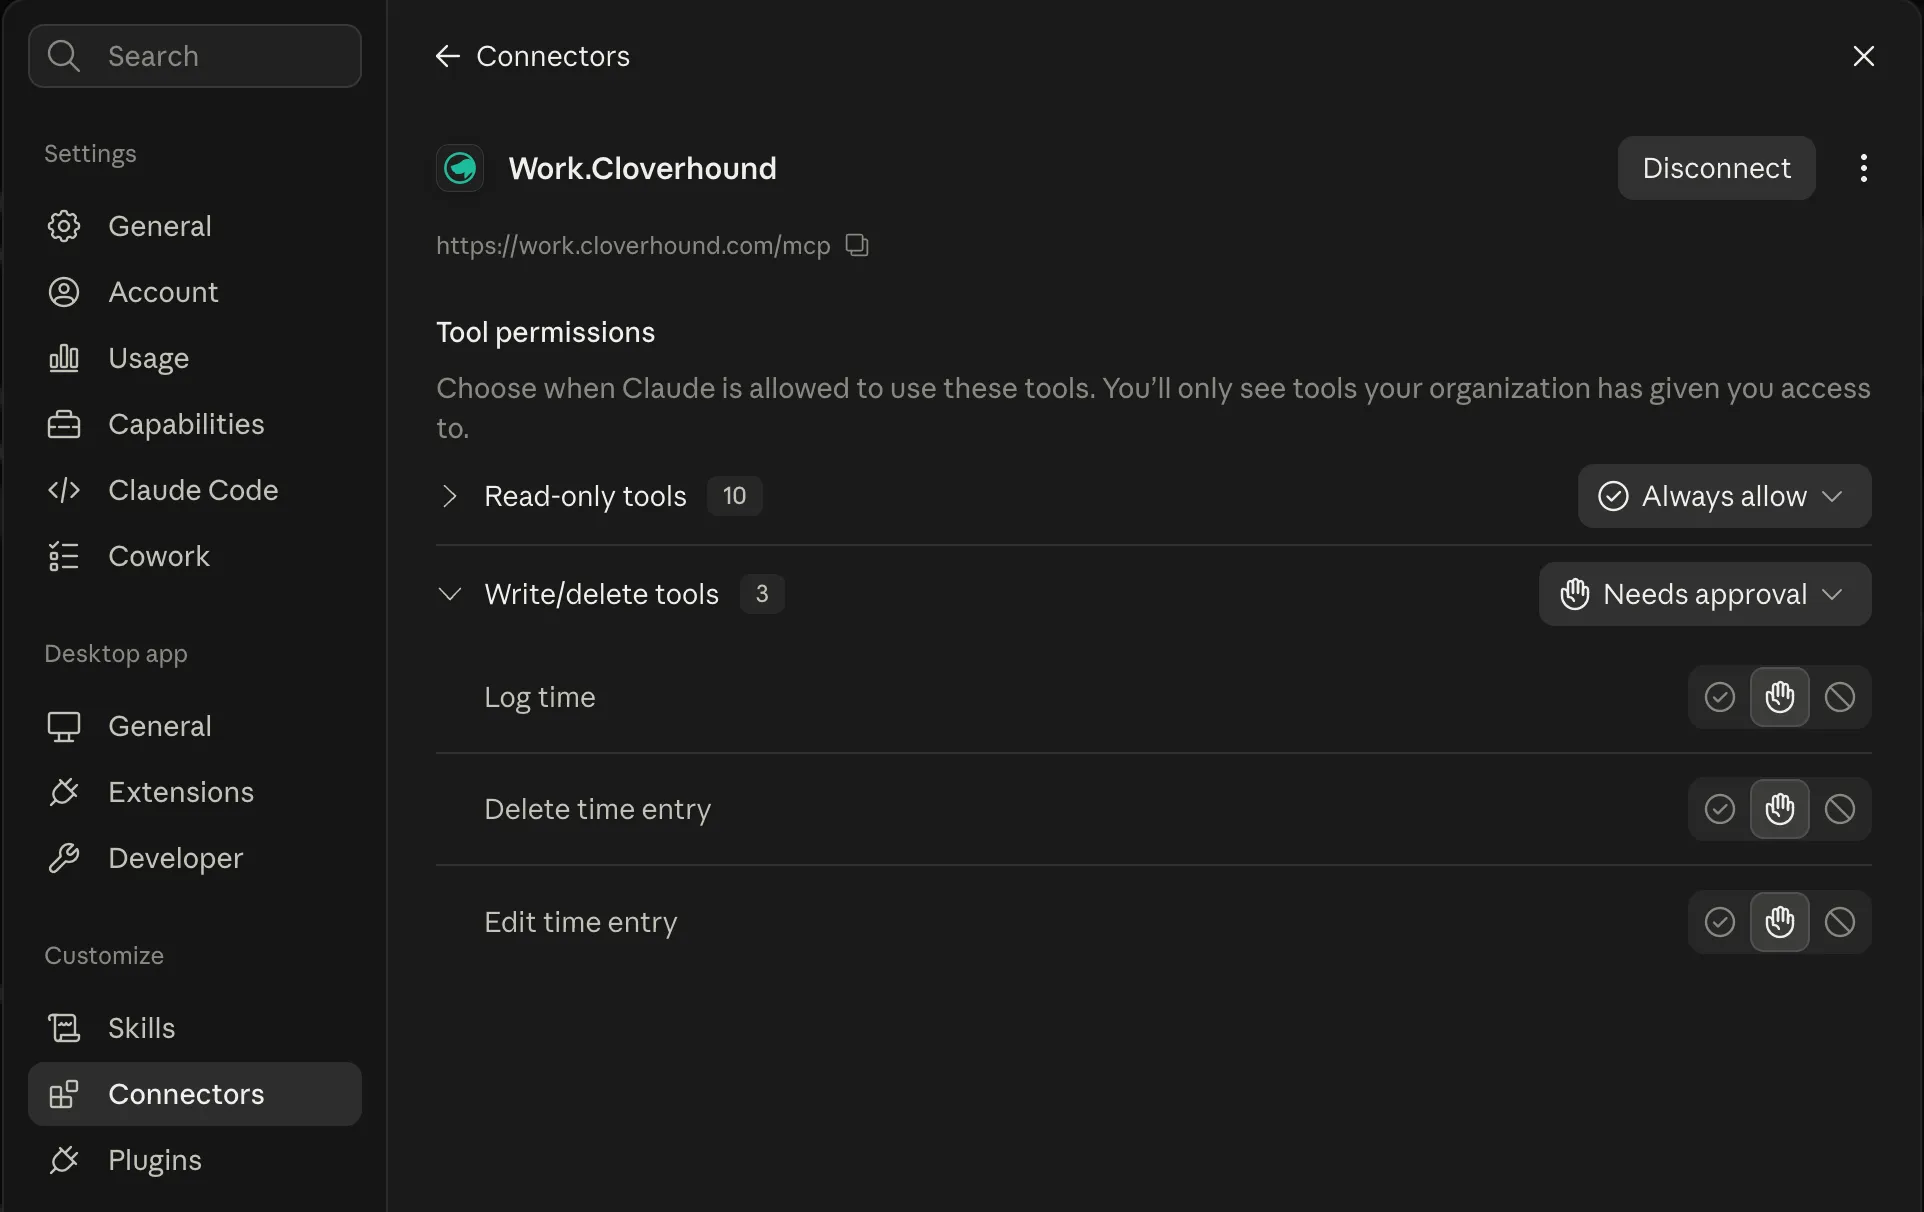Set Edit time entry to needs approval

click(1779, 922)
